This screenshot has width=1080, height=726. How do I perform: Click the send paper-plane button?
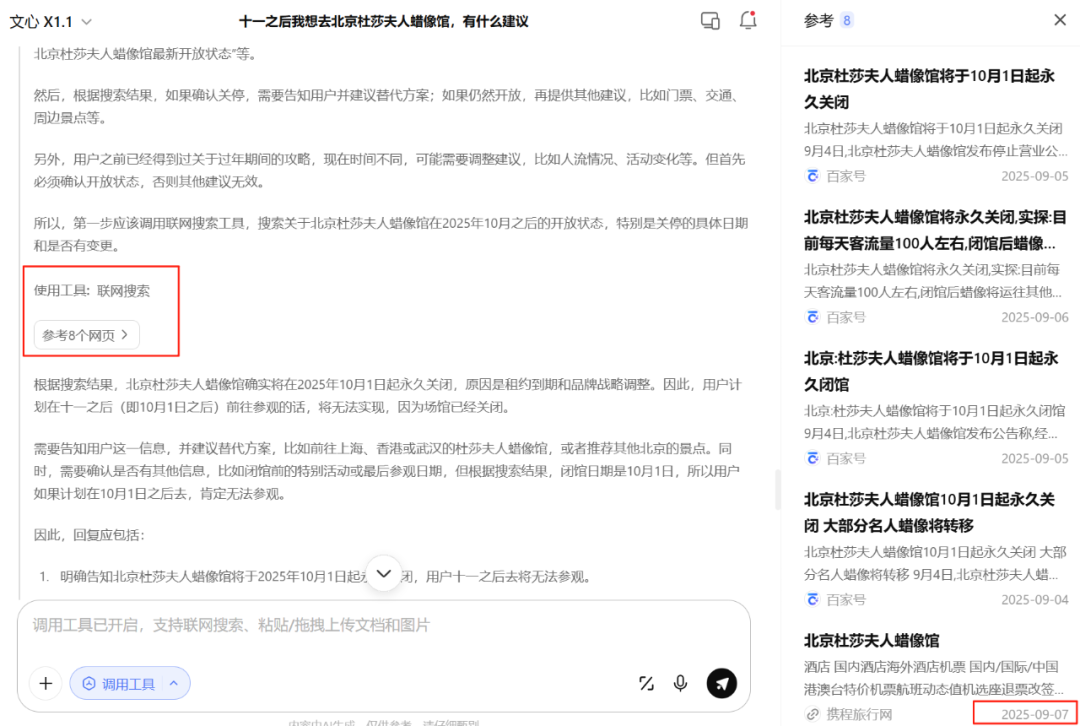[722, 683]
